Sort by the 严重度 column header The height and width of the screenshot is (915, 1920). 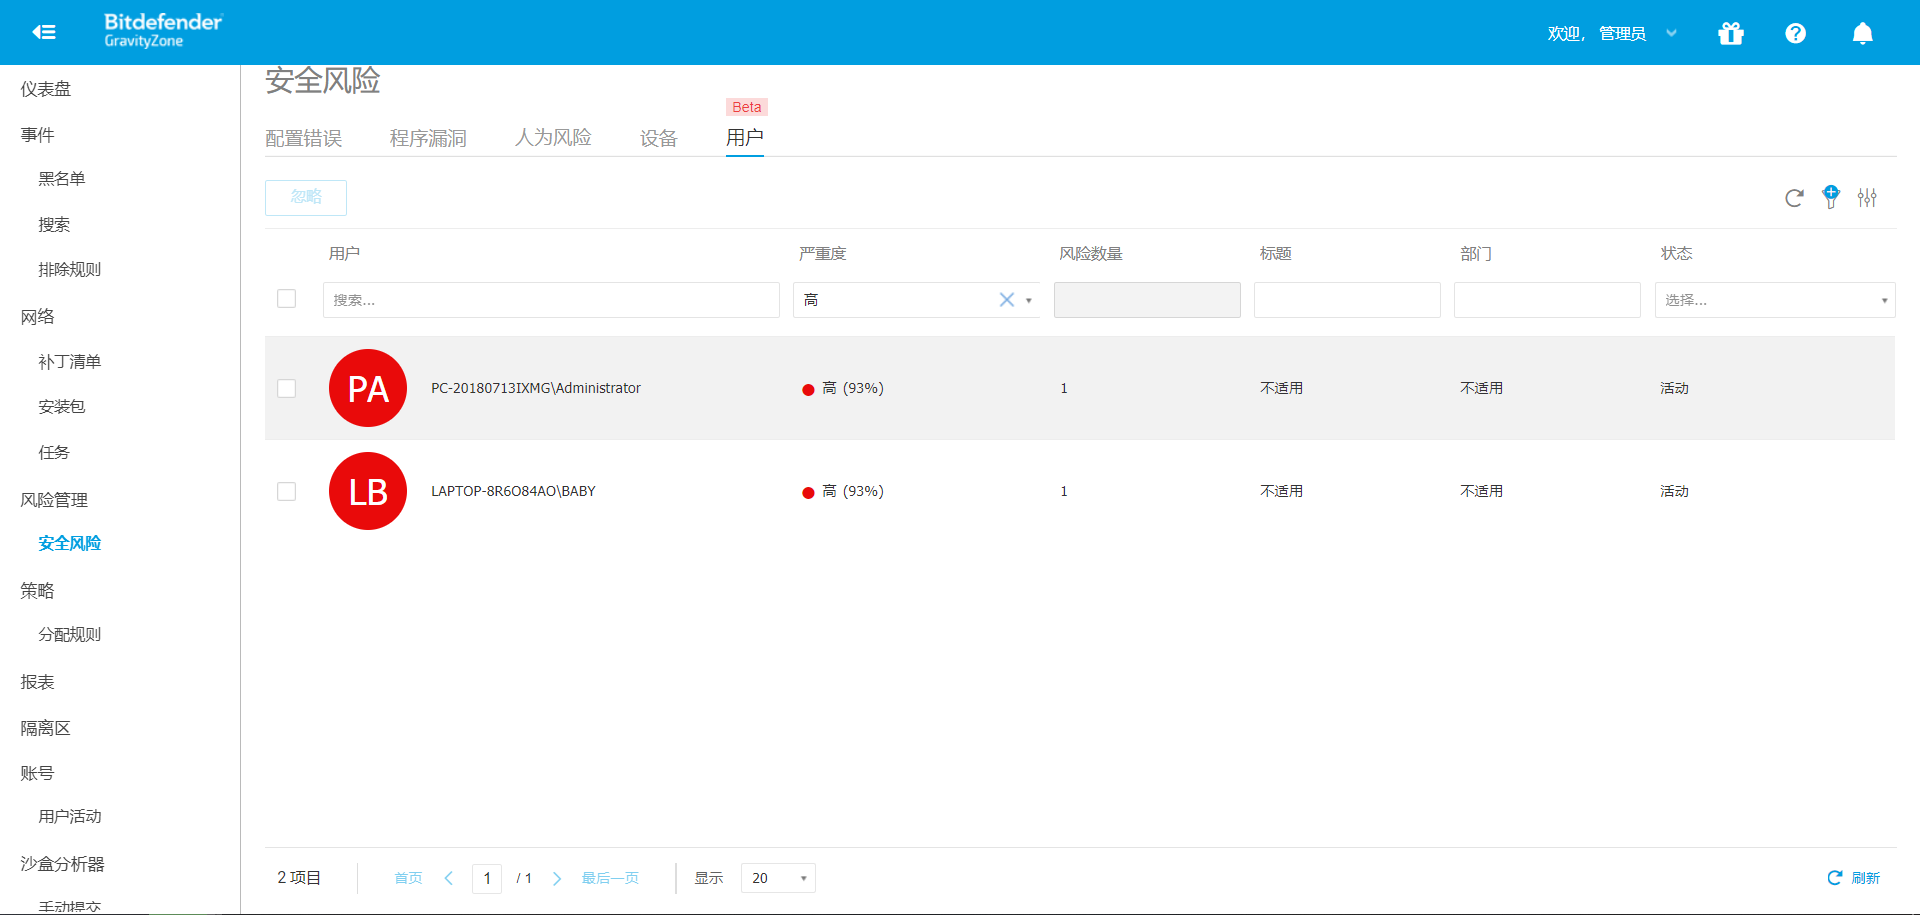[x=823, y=254]
